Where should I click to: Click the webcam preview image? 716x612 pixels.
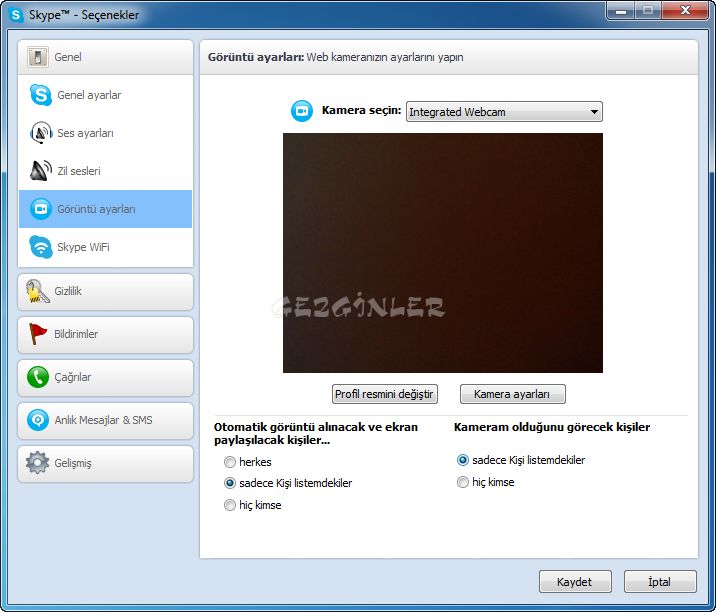click(442, 253)
